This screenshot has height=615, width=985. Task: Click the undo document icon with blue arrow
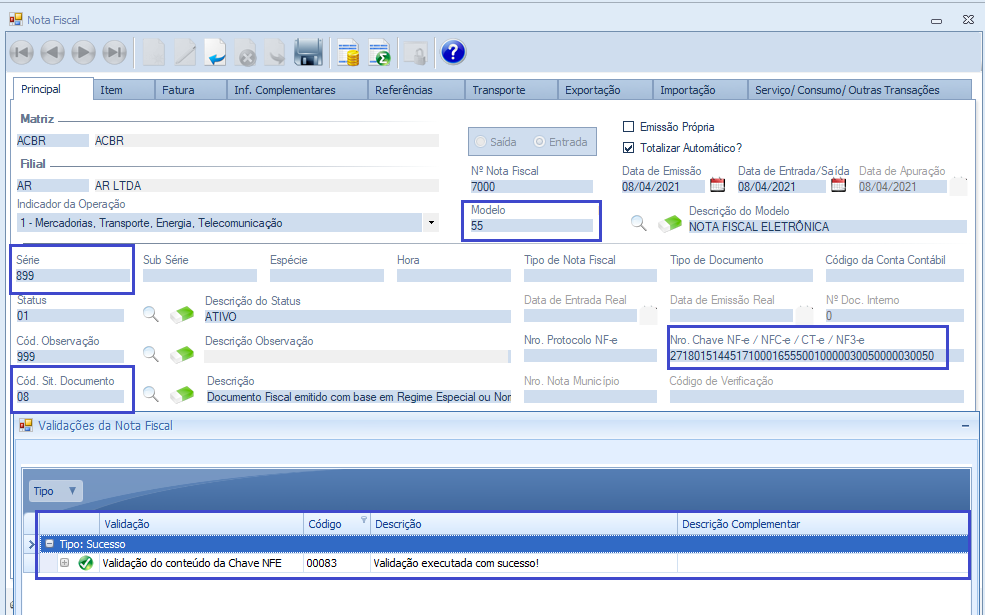point(216,52)
